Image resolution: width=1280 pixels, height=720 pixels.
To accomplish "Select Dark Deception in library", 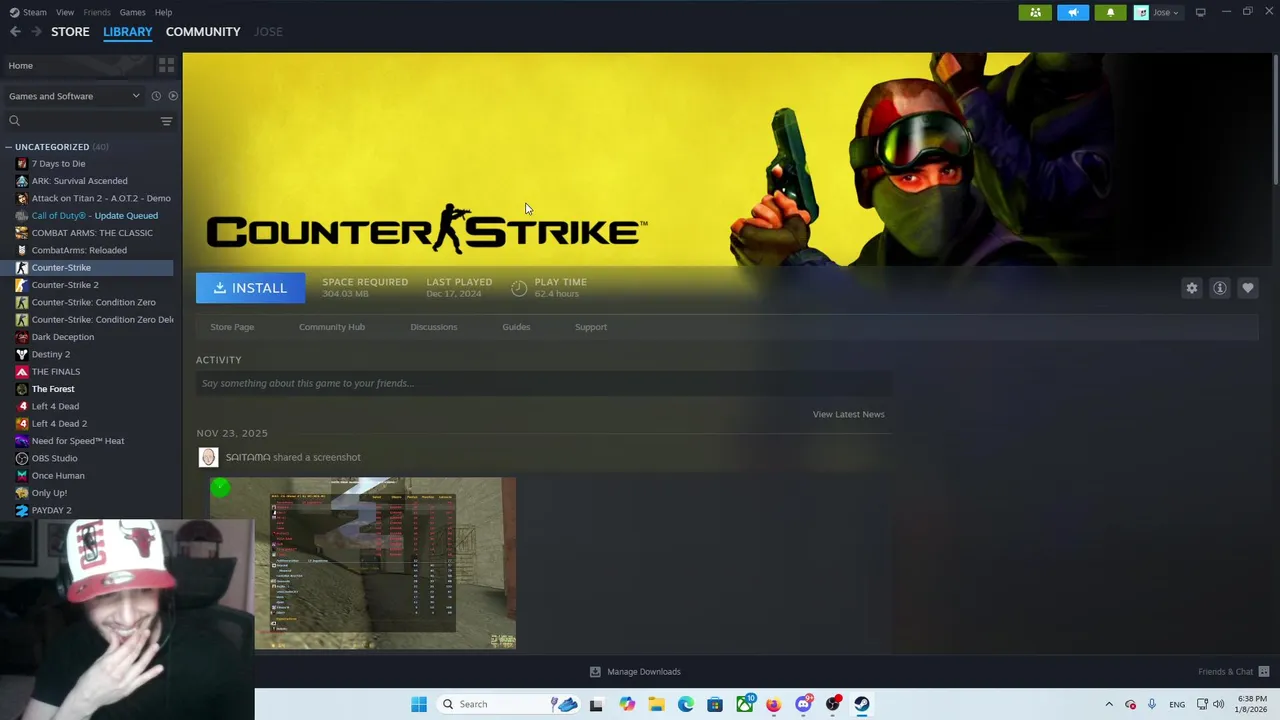I will click(x=62, y=337).
